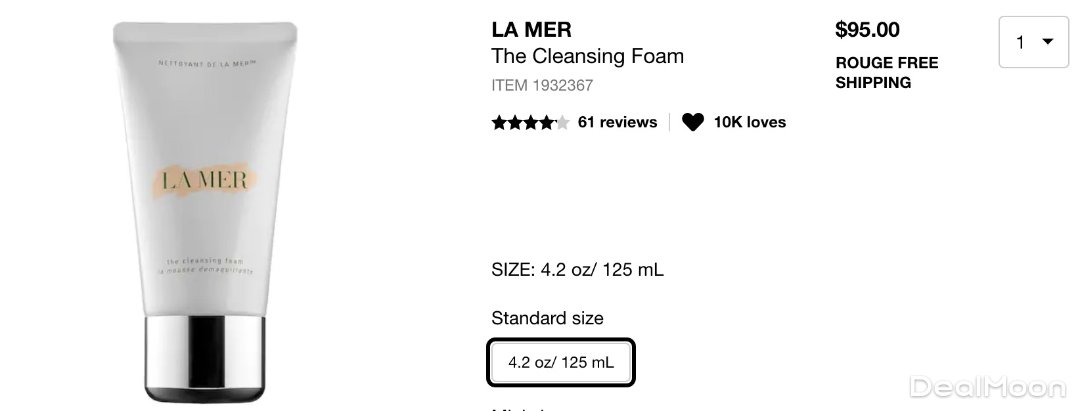The width and height of the screenshot is (1080, 411).
Task: Click the SIZE: 4.2 oz/ 125 mL label
Action: point(577,270)
